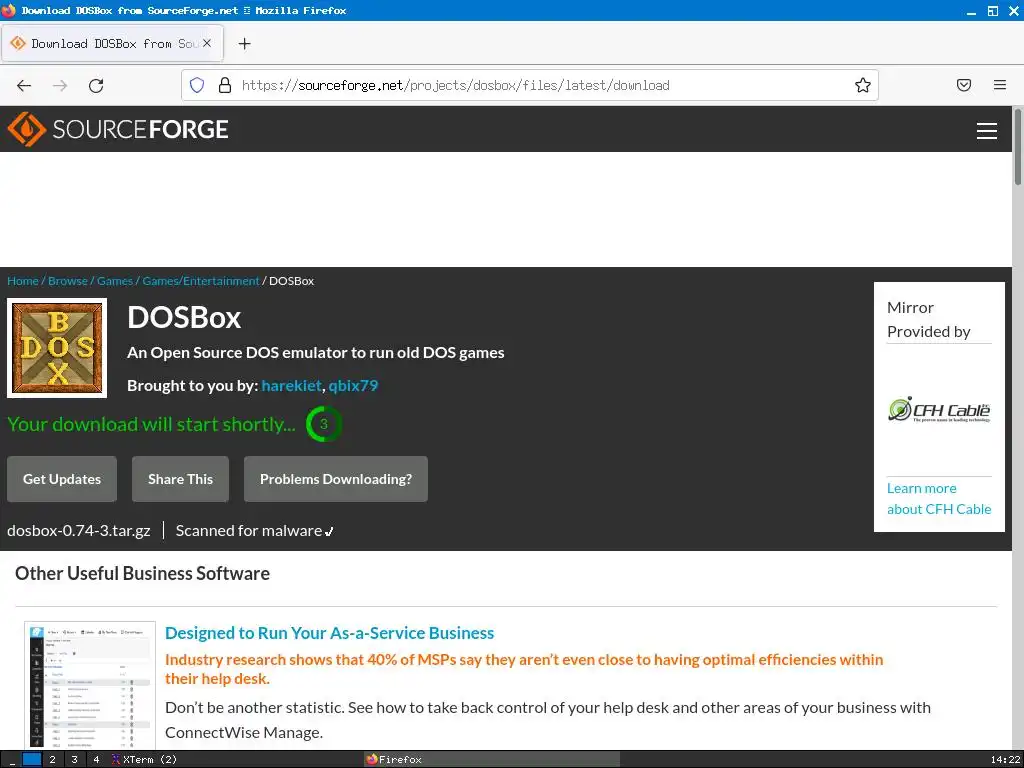Select the active blue workspace 1 box

(31, 760)
